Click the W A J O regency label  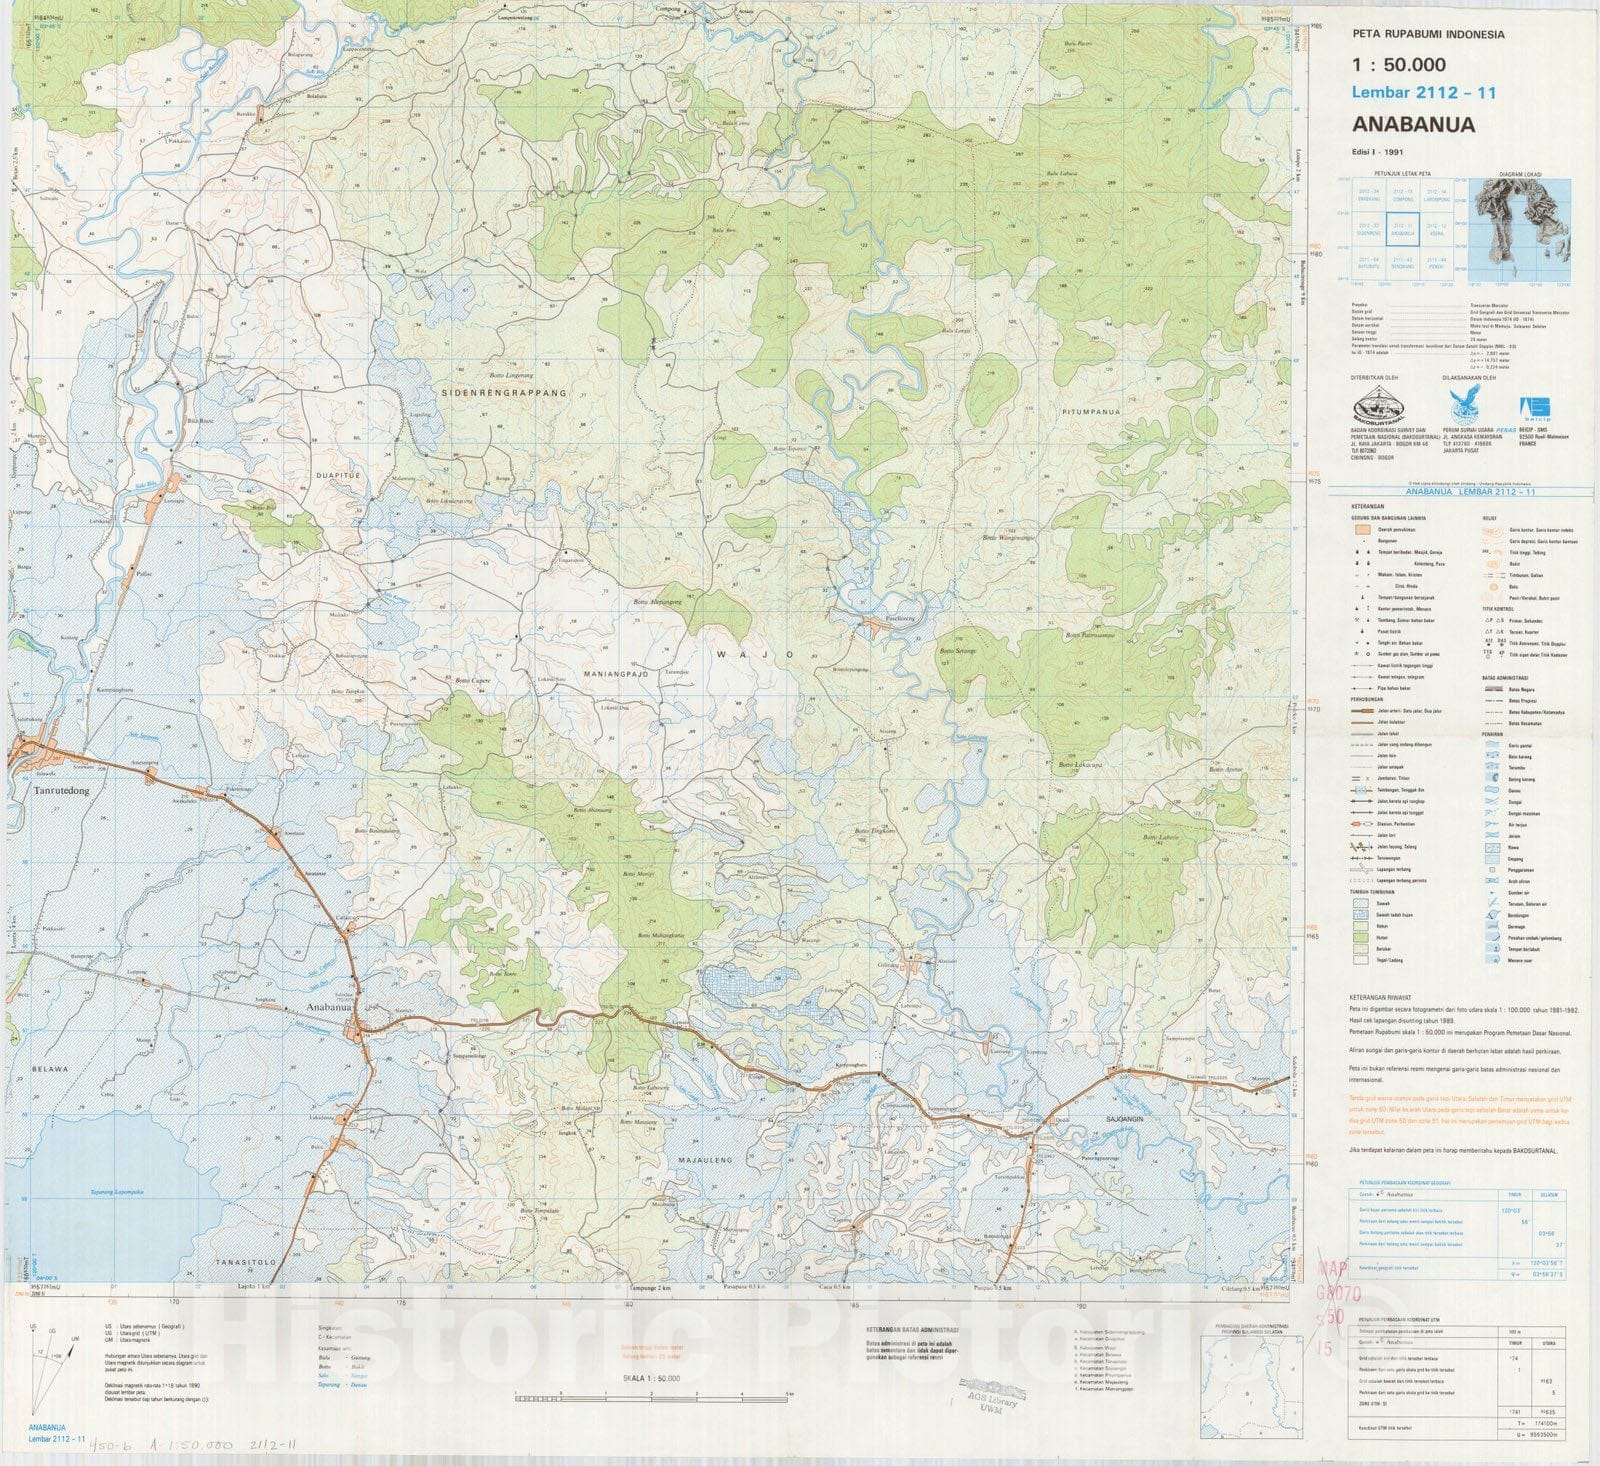point(755,654)
